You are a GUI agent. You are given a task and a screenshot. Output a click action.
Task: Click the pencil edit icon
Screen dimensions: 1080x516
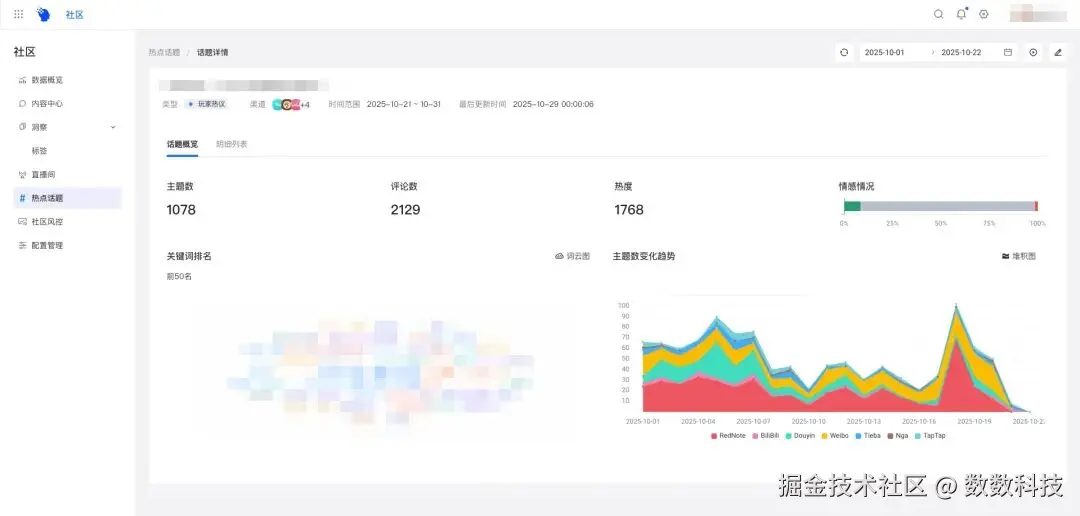point(1058,52)
